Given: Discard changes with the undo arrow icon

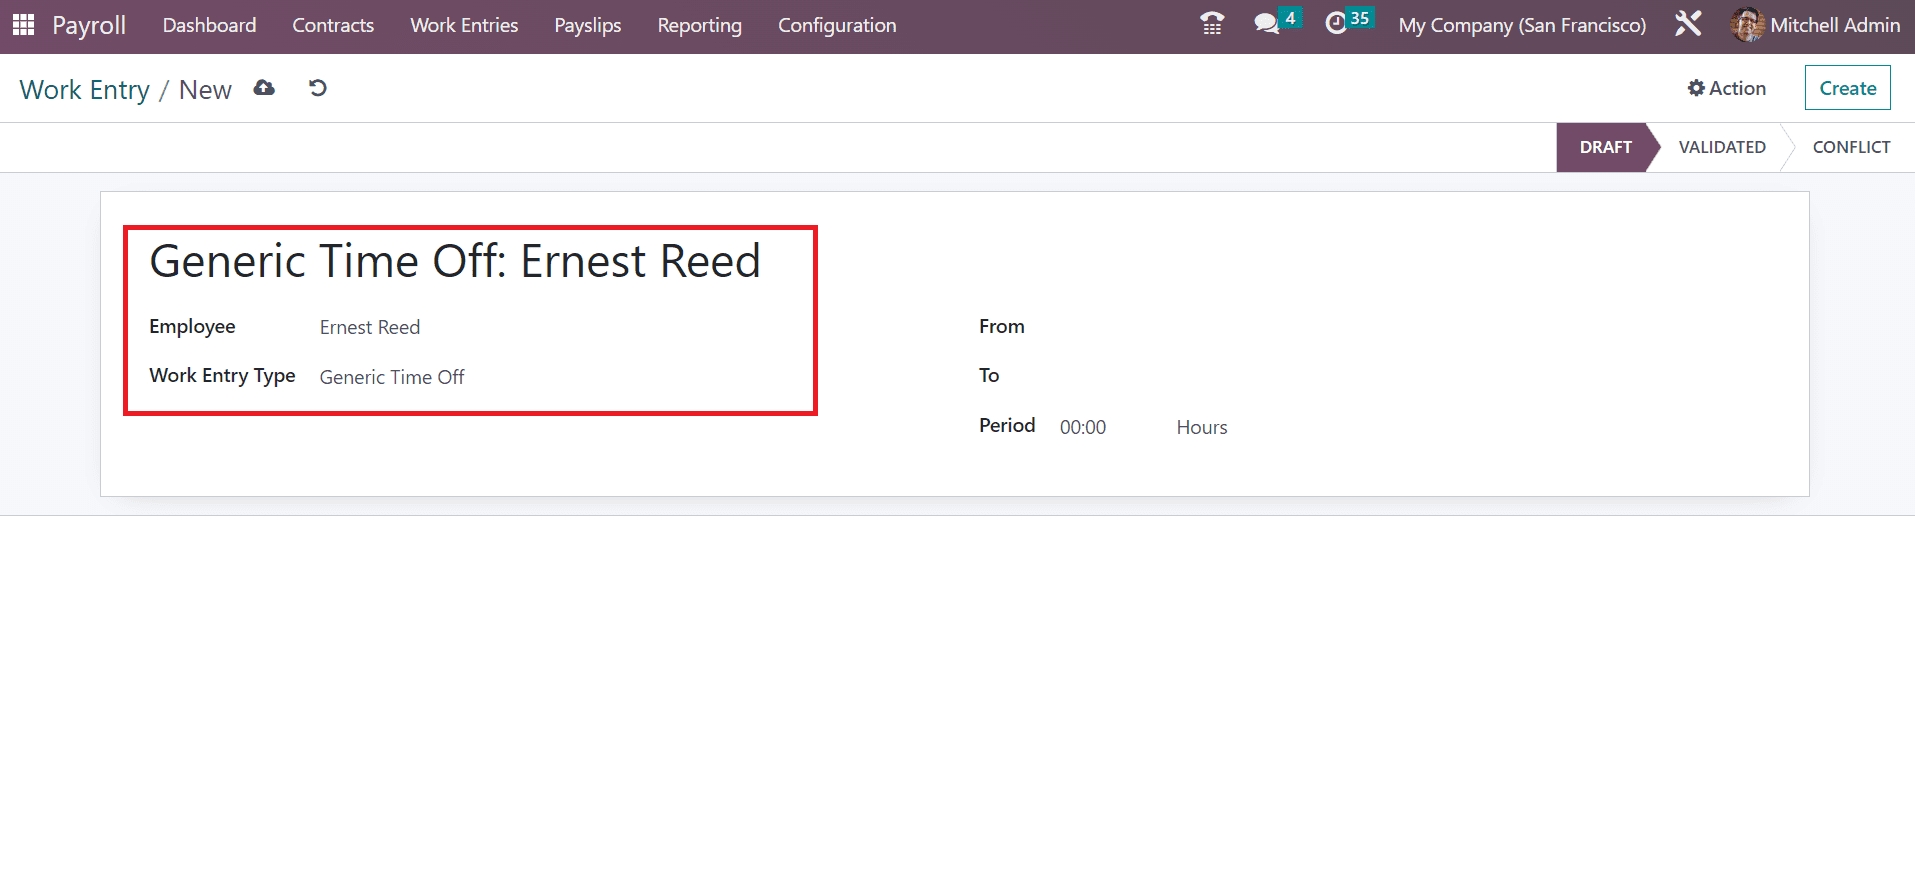Looking at the screenshot, I should pyautogui.click(x=318, y=89).
